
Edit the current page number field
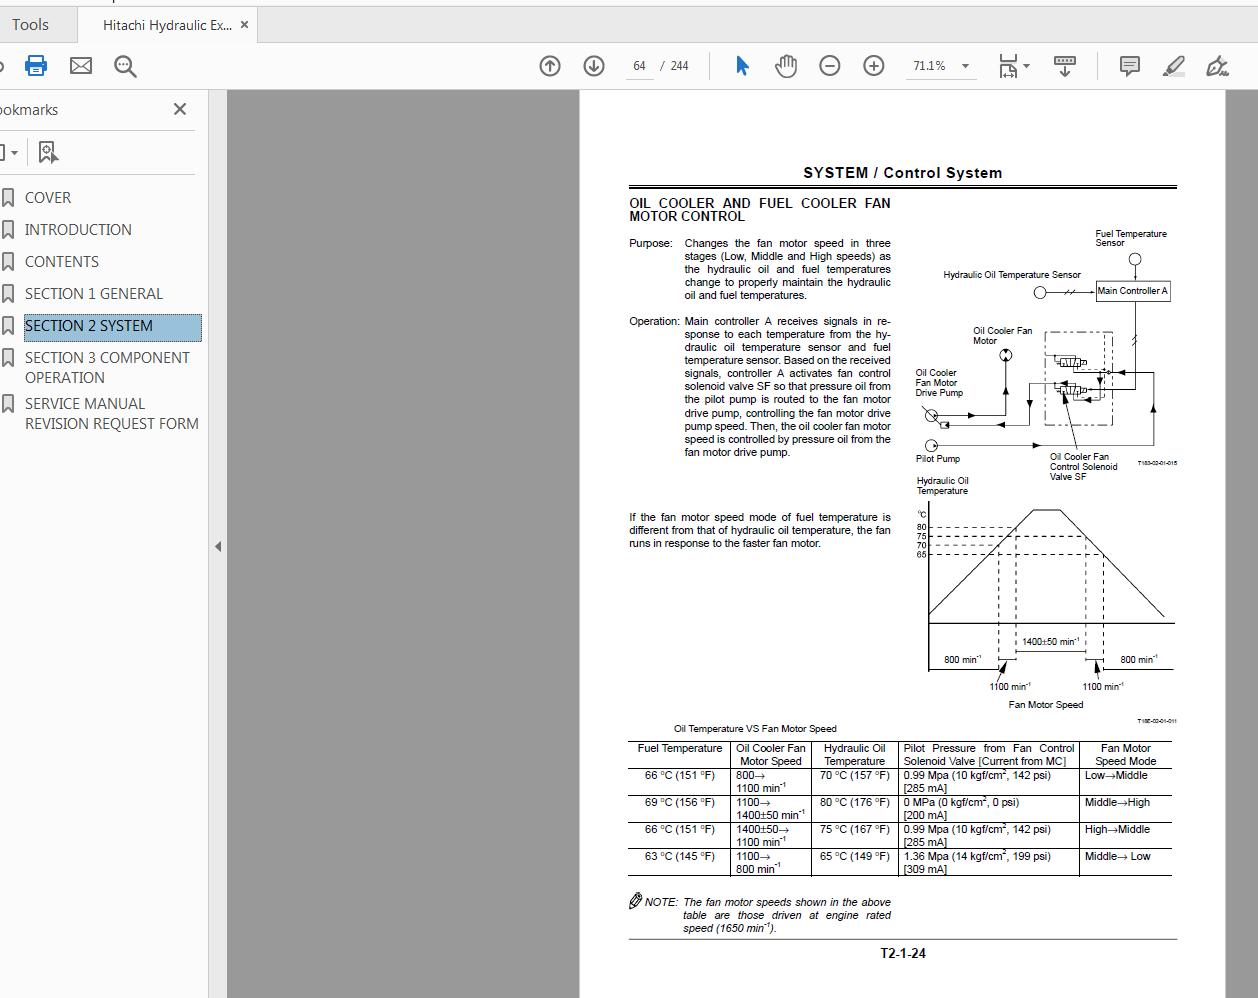pos(638,66)
